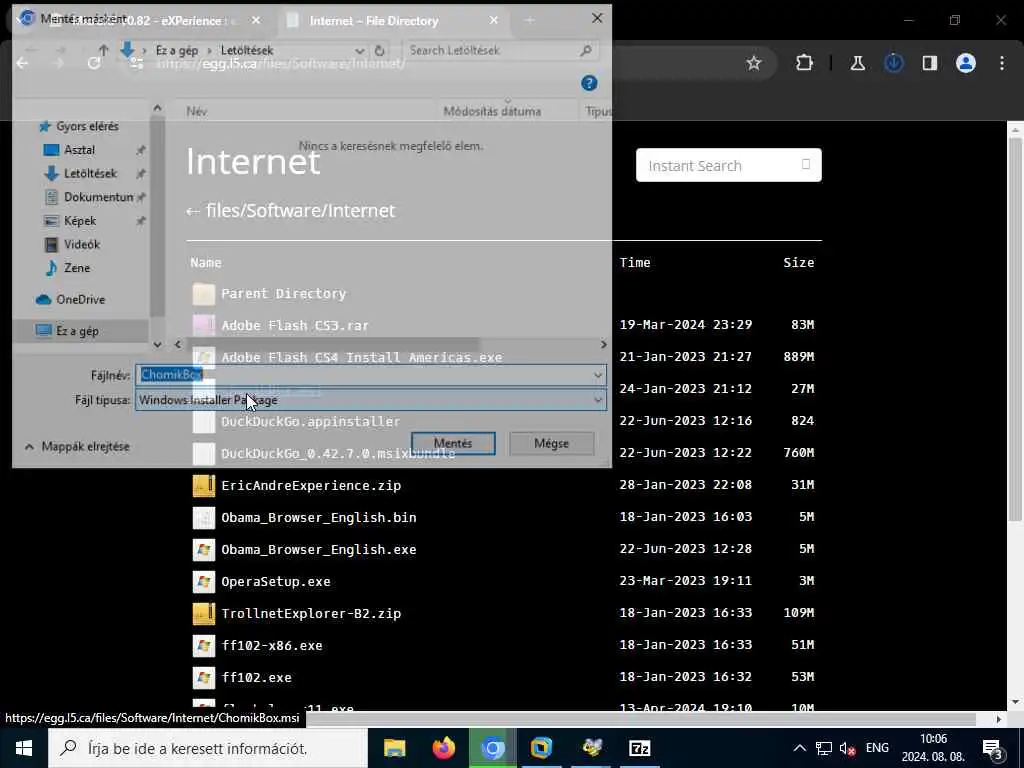This screenshot has width=1024, height=768.
Task: Click the up-folder arrow in the save dialog
Action: pyautogui.click(x=103, y=50)
